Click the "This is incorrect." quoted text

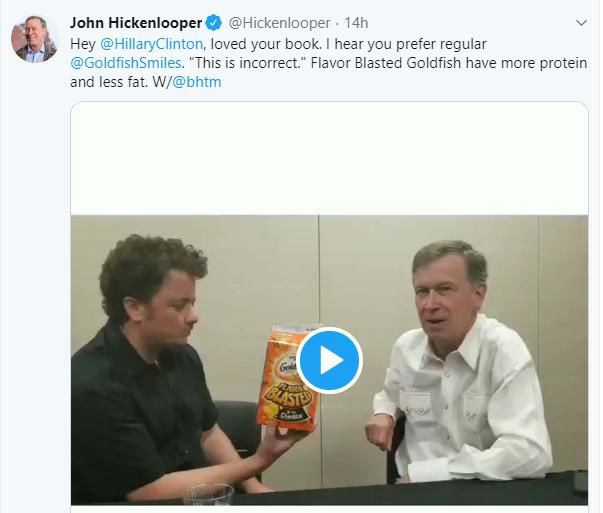click(245, 63)
